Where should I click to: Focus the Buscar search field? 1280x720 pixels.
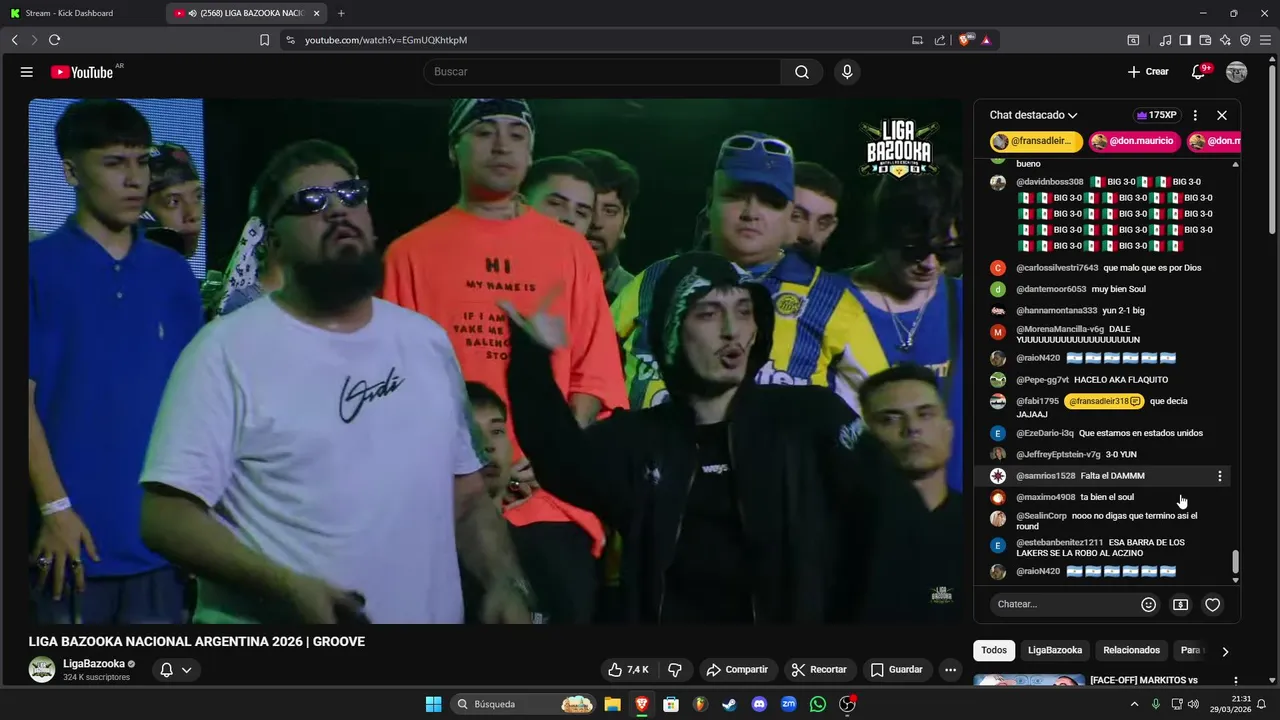pos(604,72)
